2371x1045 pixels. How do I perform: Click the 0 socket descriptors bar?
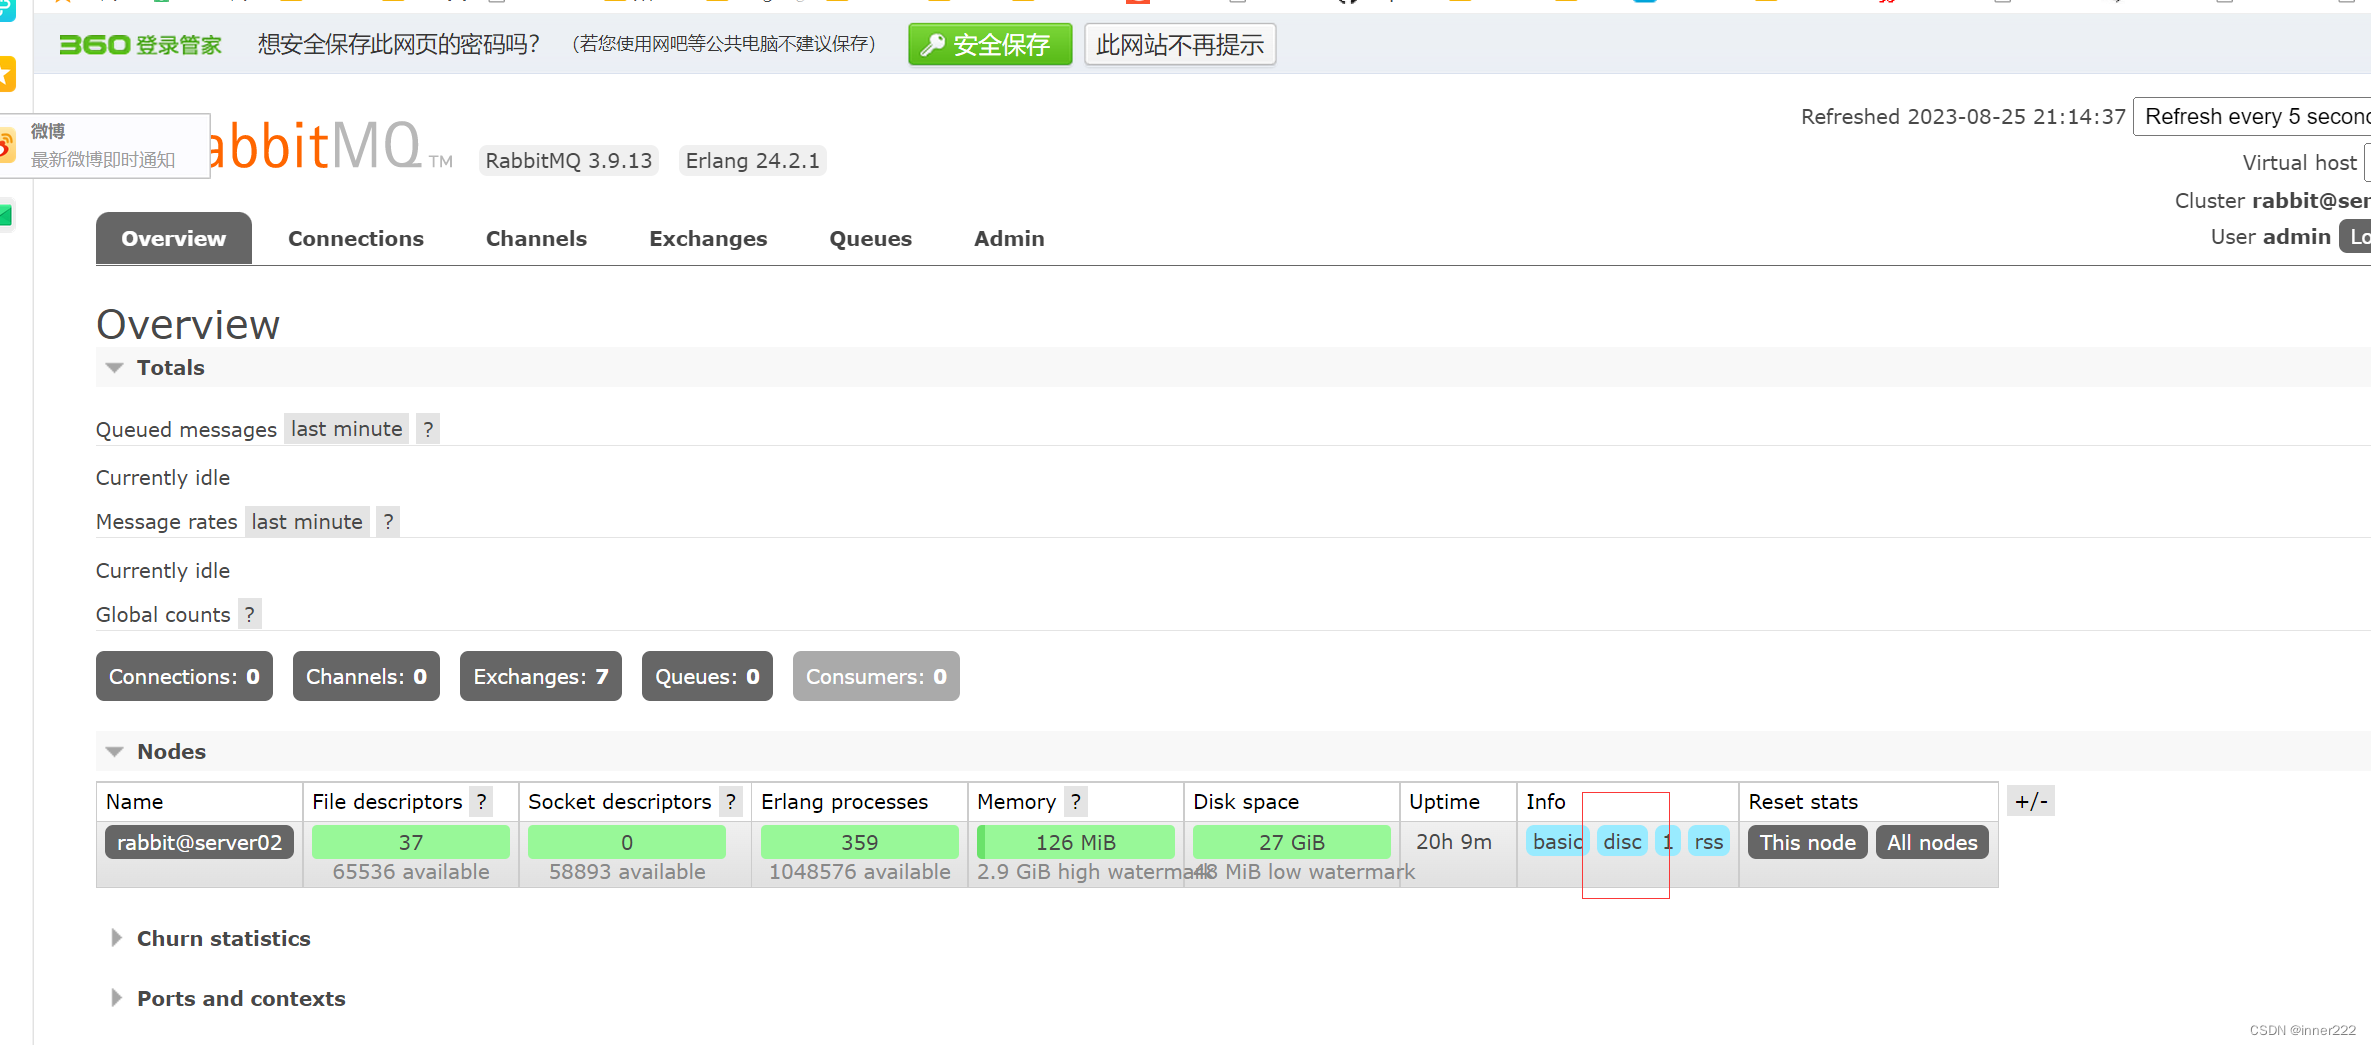tap(627, 843)
